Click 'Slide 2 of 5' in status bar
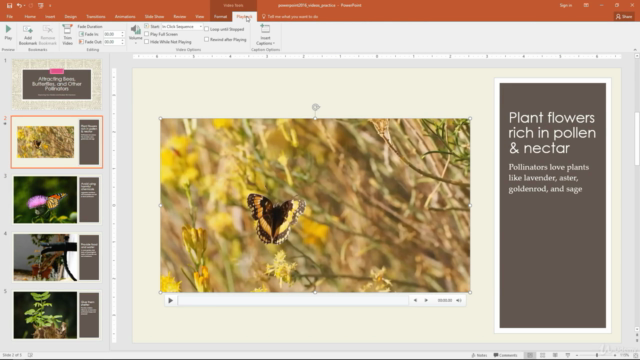The height and width of the screenshot is (360, 640). coord(12,355)
